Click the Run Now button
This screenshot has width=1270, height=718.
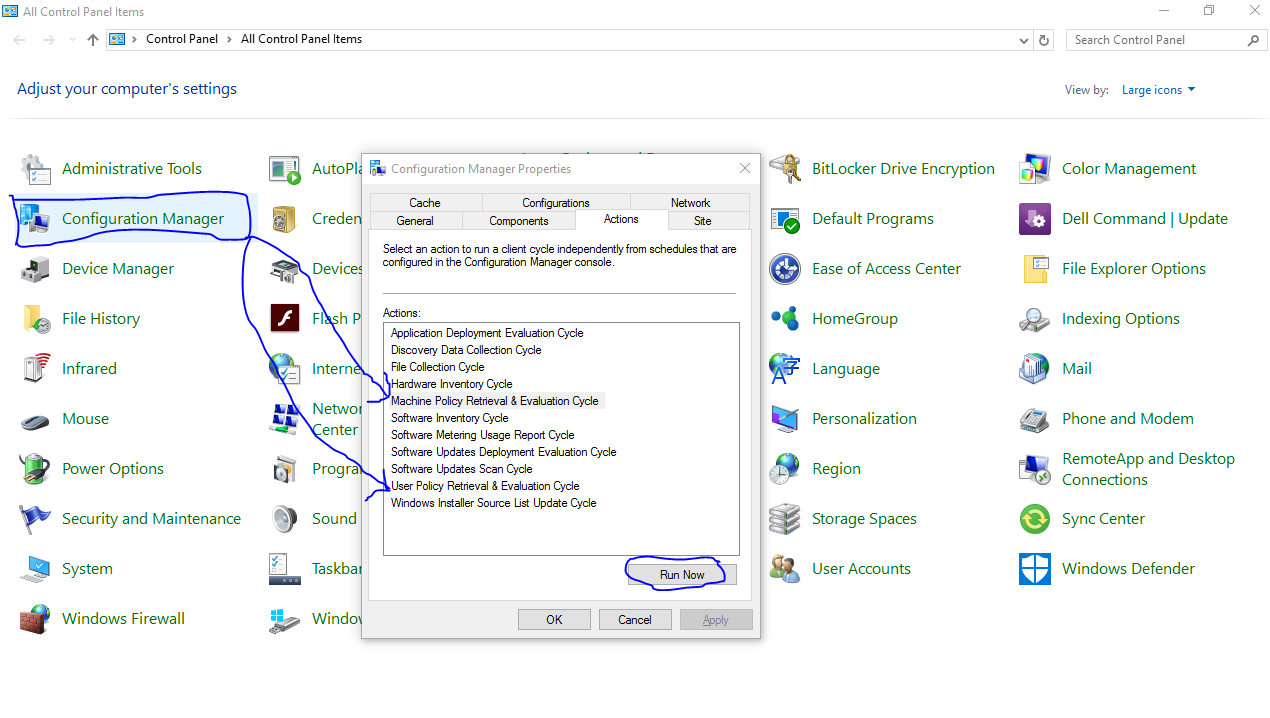coord(682,575)
